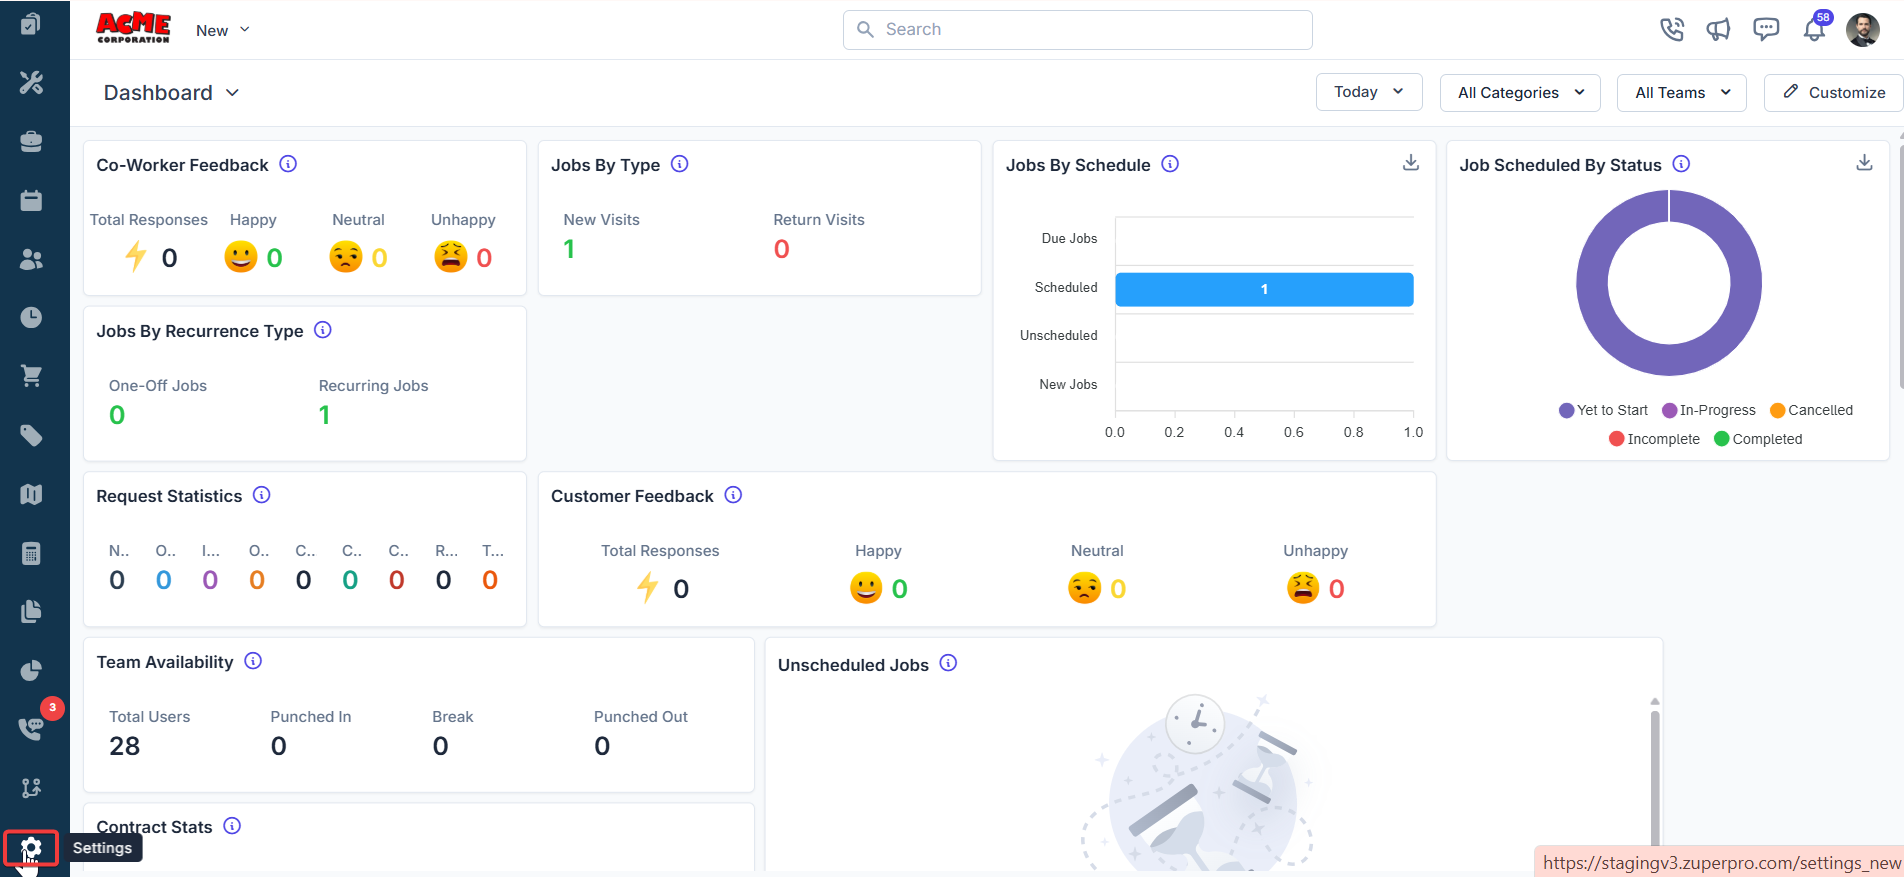Click the Recurring Jobs count of 1
The image size is (1904, 877).
[324, 415]
